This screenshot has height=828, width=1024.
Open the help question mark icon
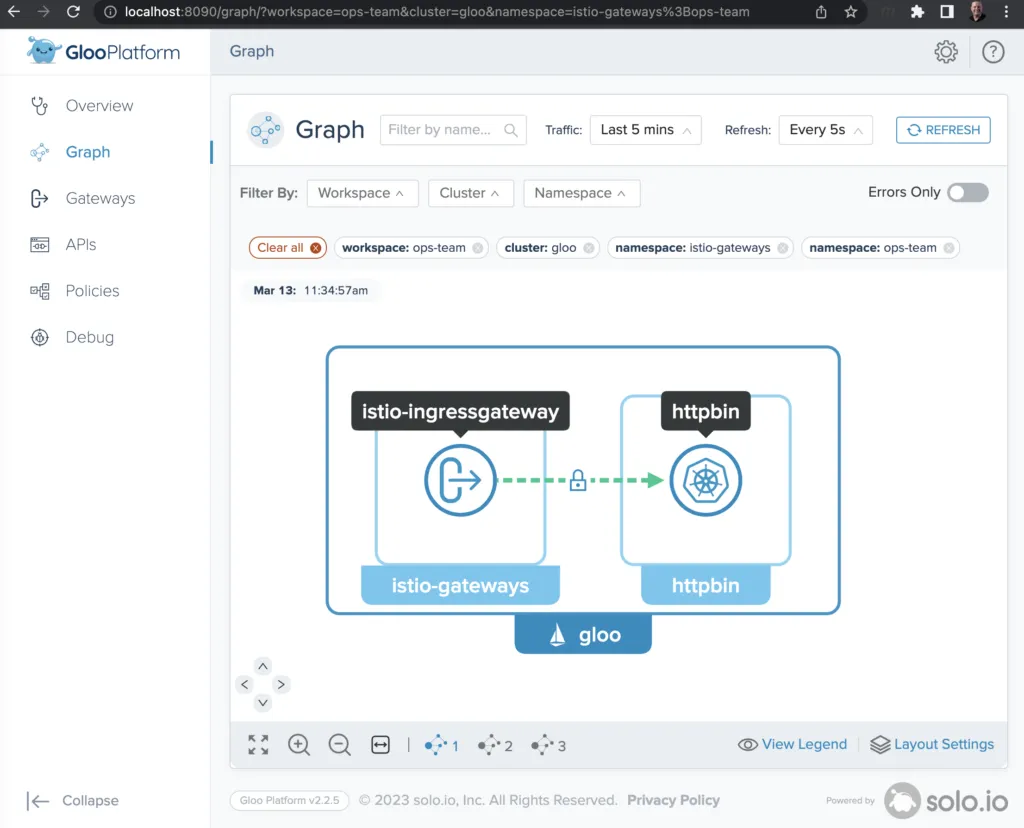(993, 52)
